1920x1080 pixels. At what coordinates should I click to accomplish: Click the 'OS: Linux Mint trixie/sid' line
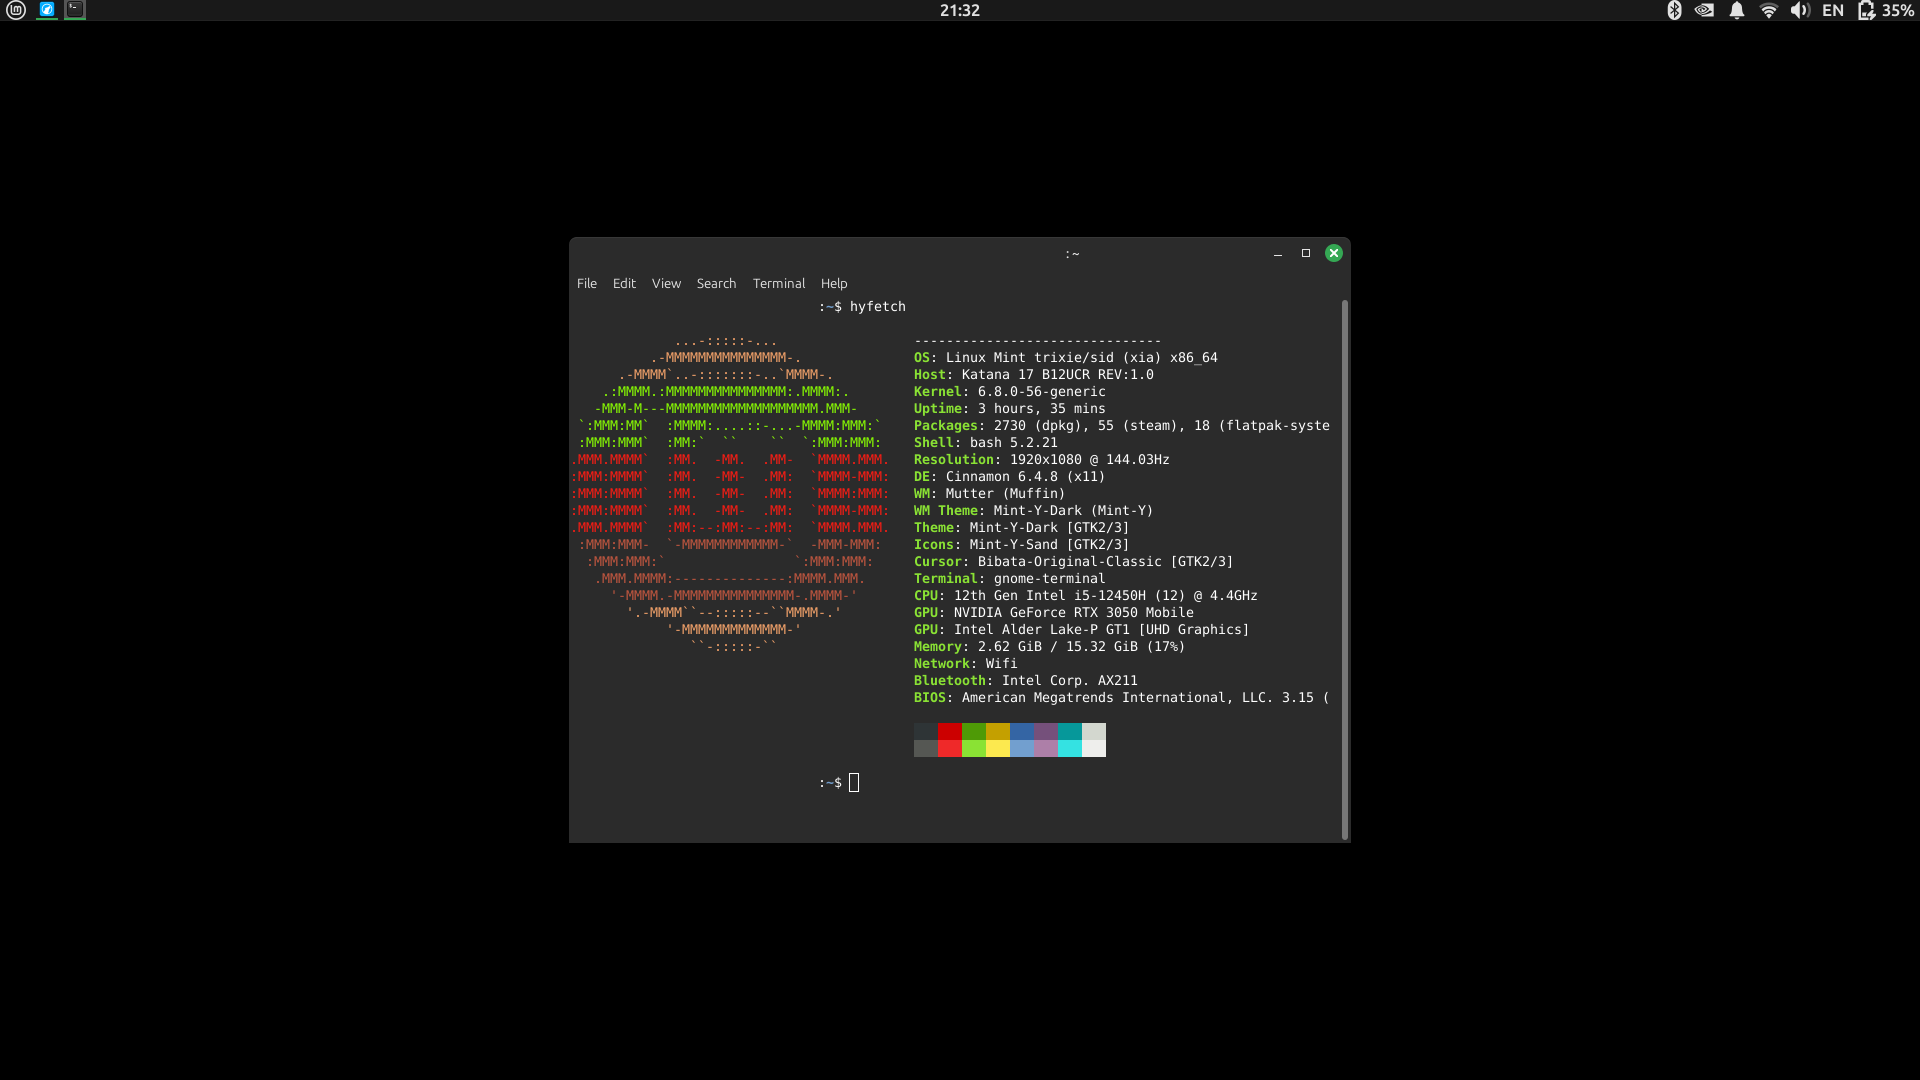[1066, 358]
